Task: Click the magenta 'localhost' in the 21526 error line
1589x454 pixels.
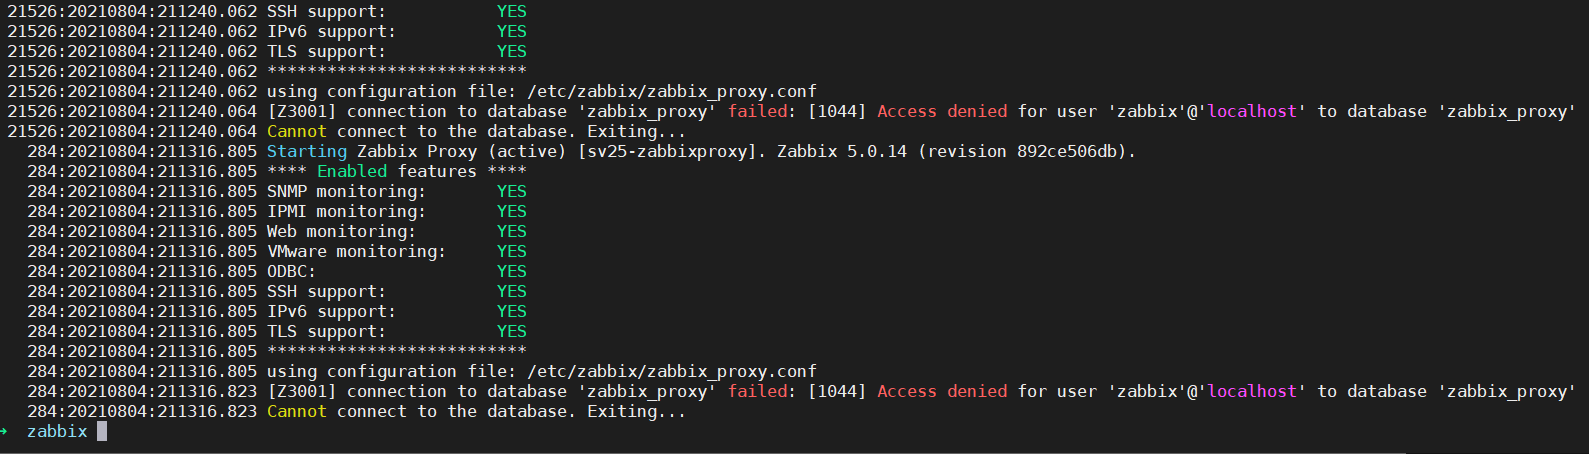Action: tap(1252, 111)
